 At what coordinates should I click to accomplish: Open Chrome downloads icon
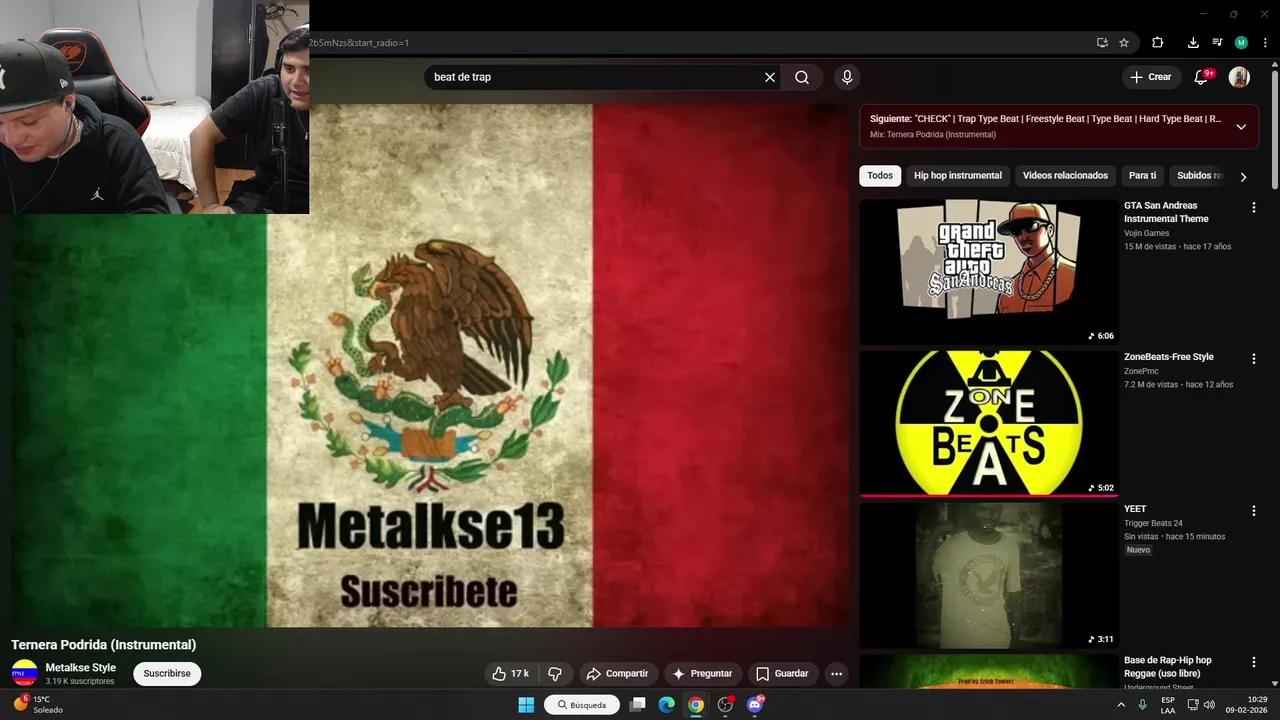(x=1193, y=43)
